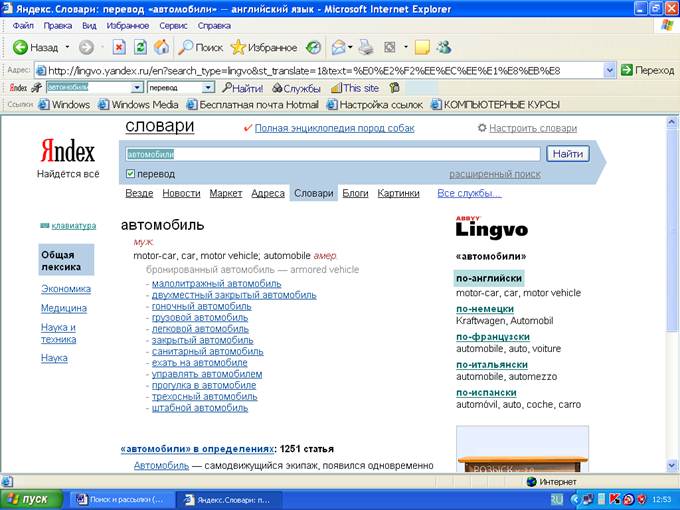Screen dimensions: 680x510
Task: Open the Правка menu
Action: [58, 26]
